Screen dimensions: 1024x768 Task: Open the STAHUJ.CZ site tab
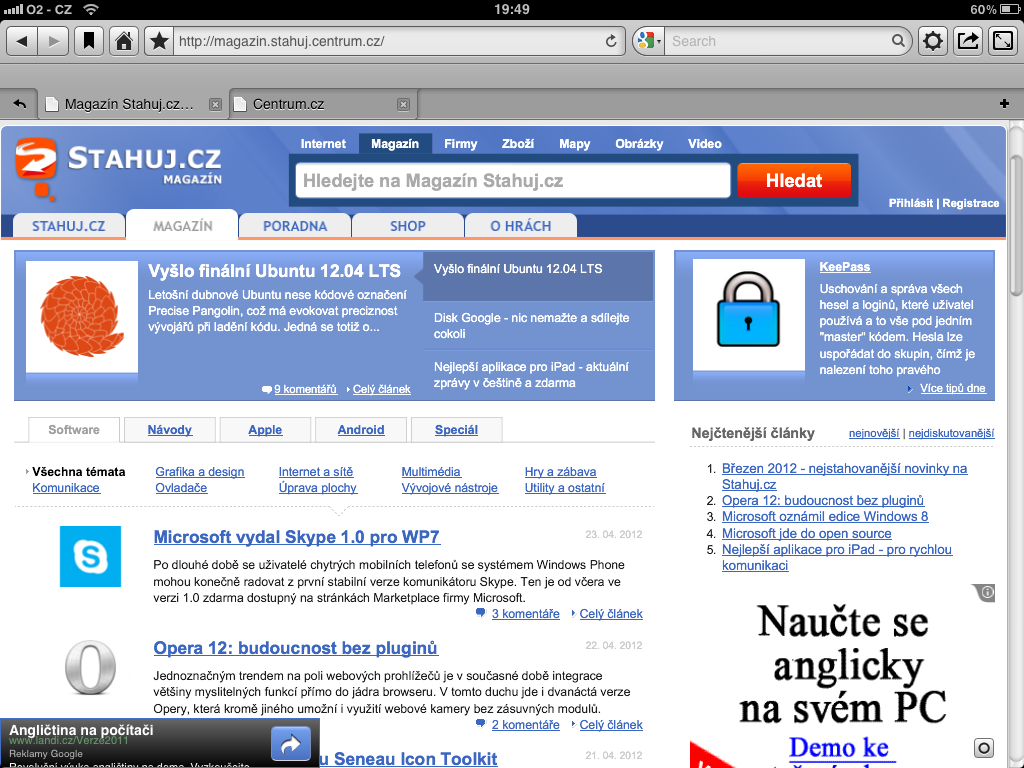pos(69,226)
